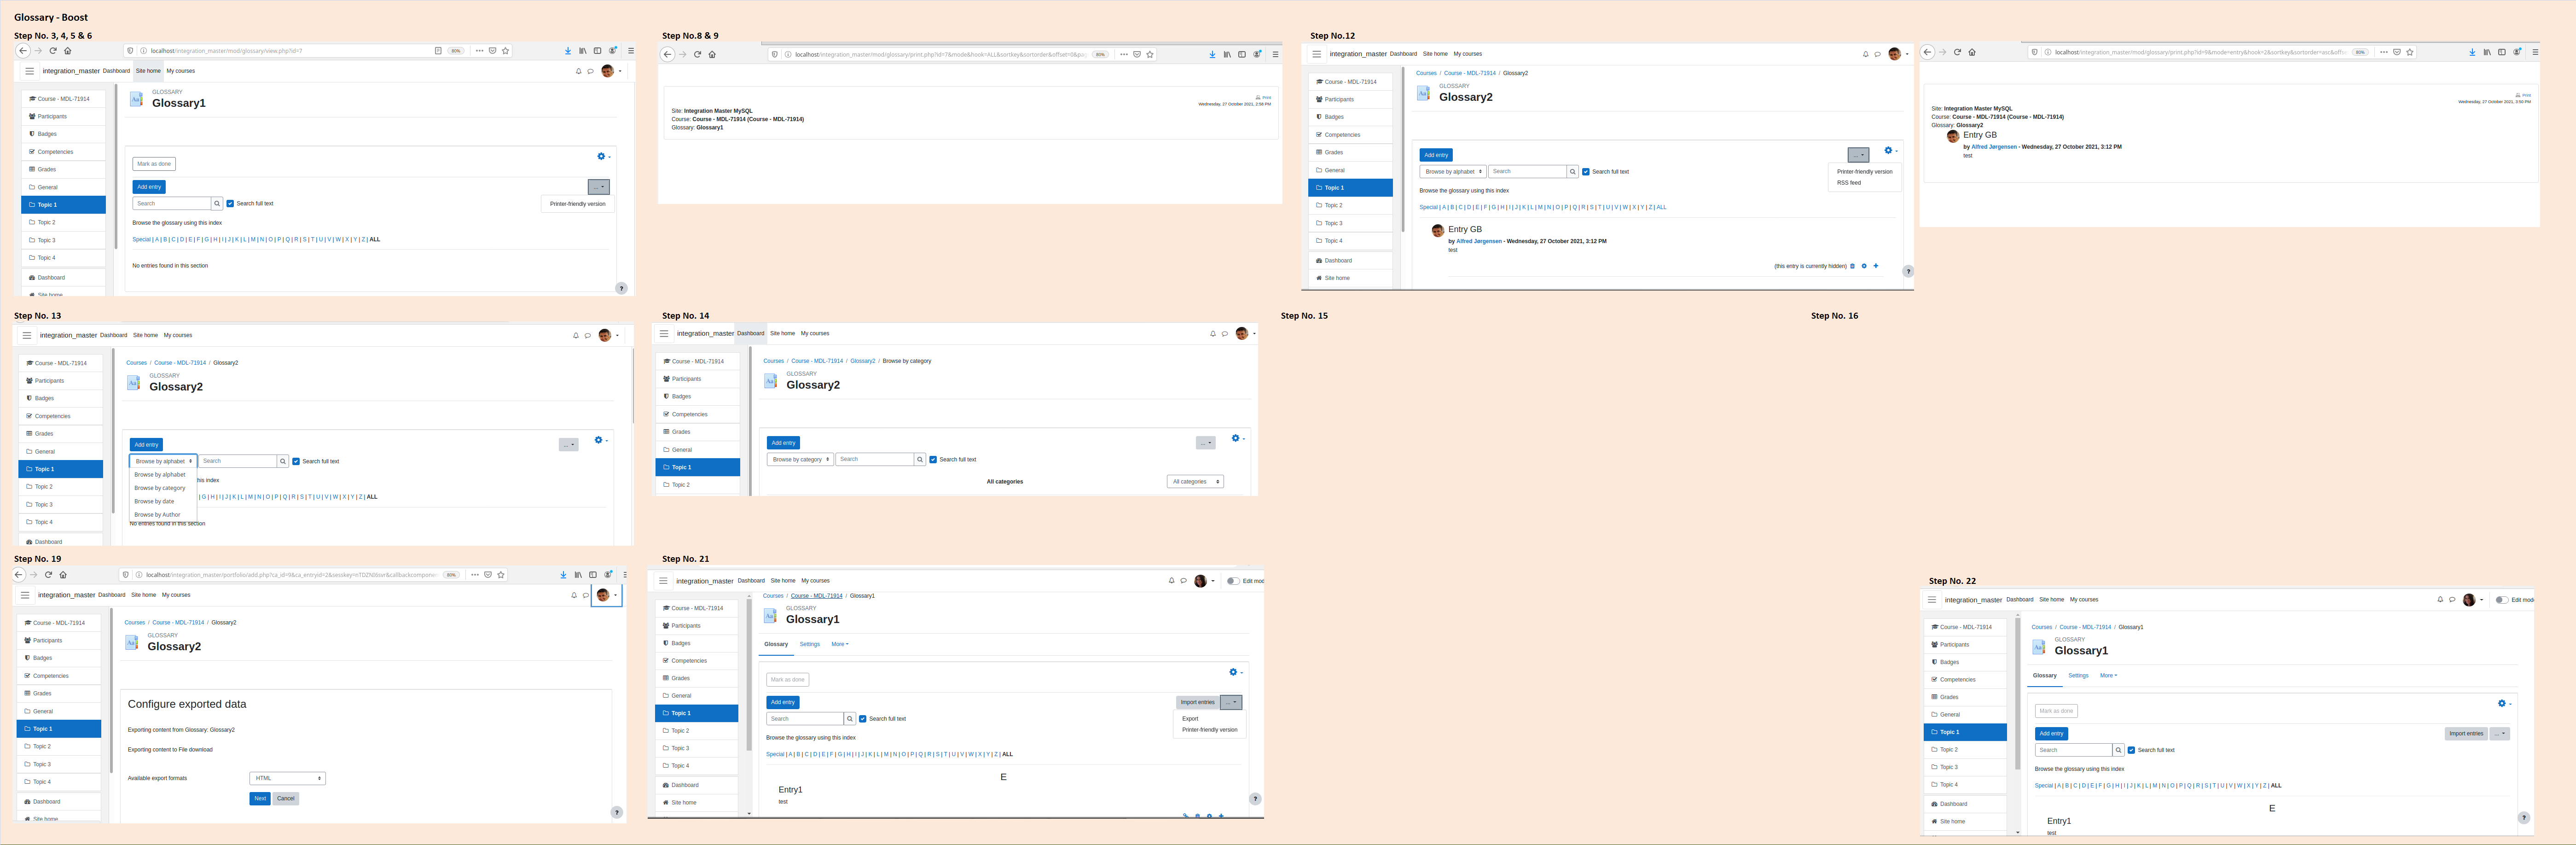Click the Search input field in Step 3-6 panel
The height and width of the screenshot is (845, 2576).
click(x=172, y=203)
